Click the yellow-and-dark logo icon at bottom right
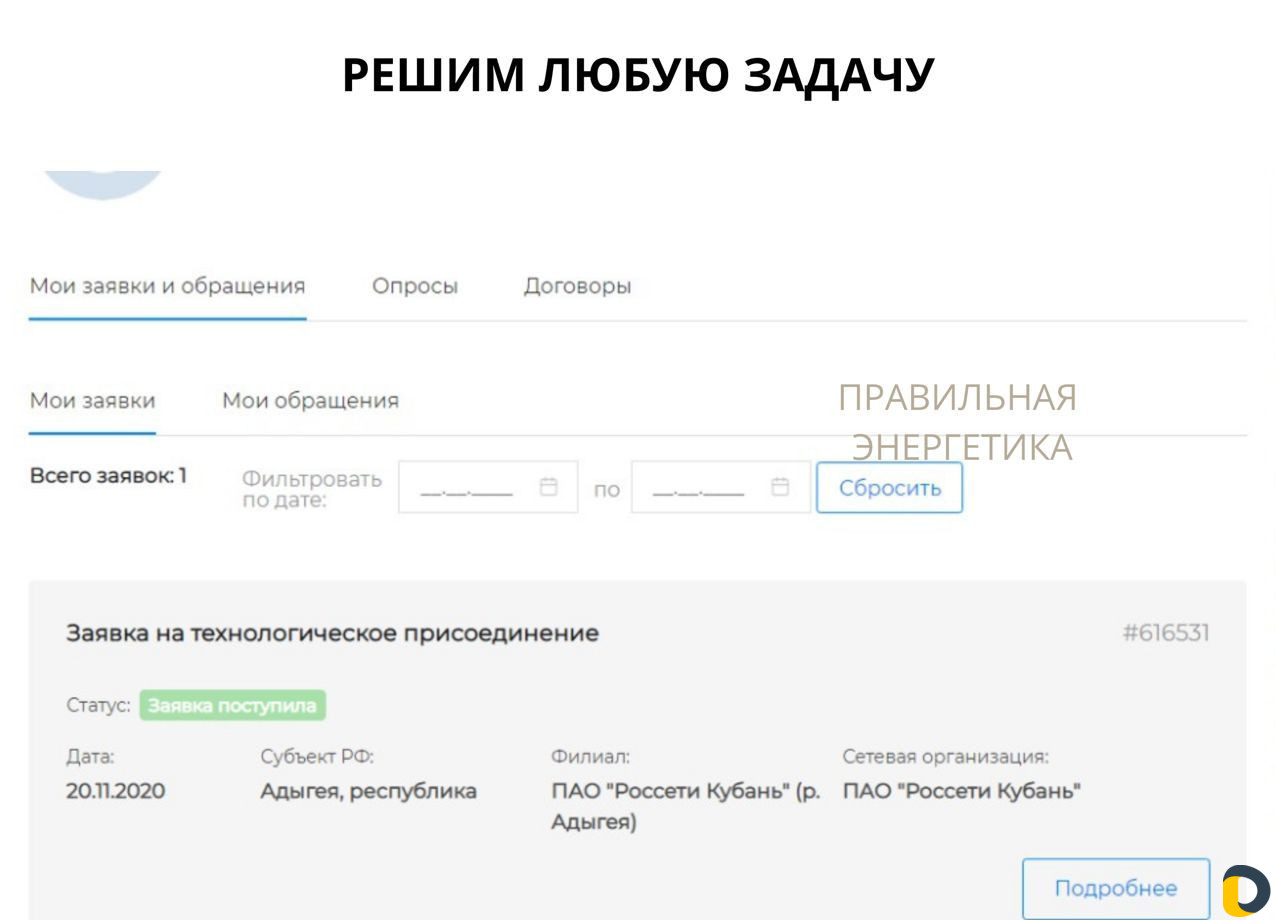The image size is (1276, 920). [1246, 890]
